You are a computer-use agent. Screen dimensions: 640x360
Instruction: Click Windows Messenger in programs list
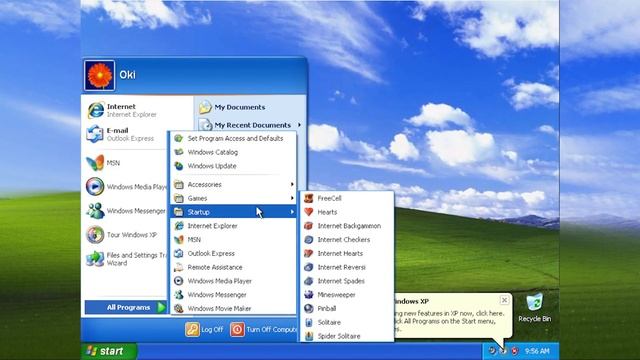click(233, 295)
